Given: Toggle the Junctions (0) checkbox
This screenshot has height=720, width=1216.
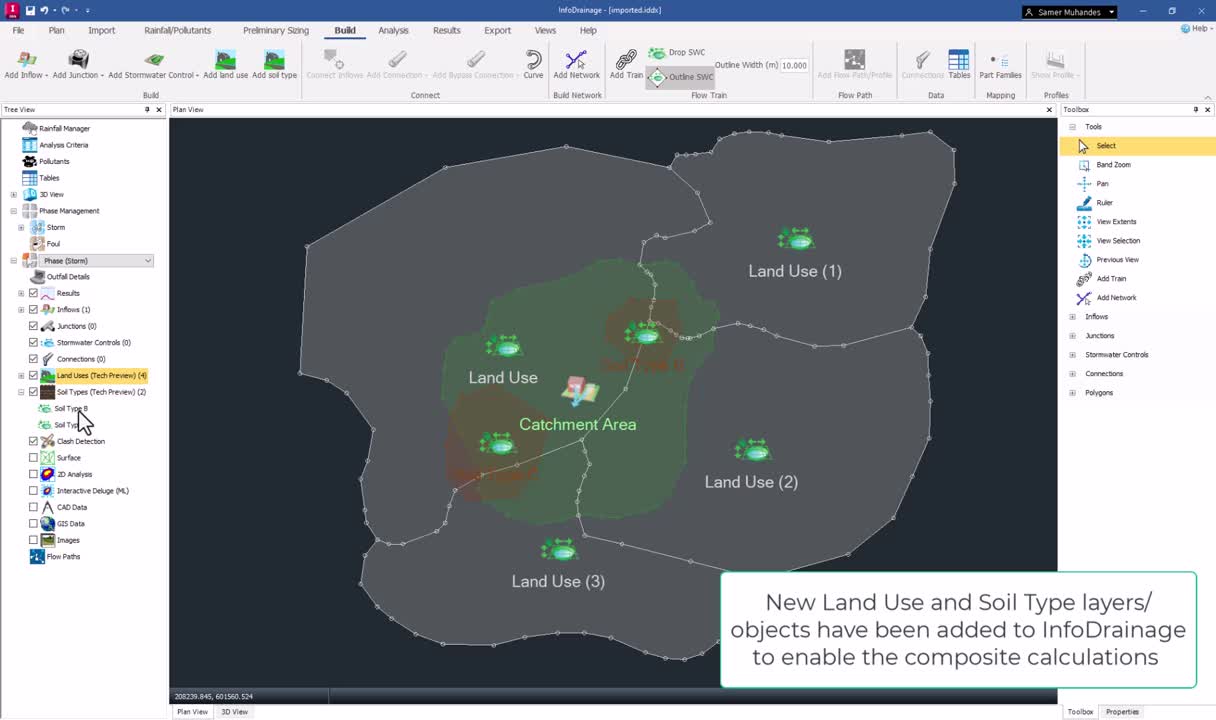Looking at the screenshot, I should [33, 326].
